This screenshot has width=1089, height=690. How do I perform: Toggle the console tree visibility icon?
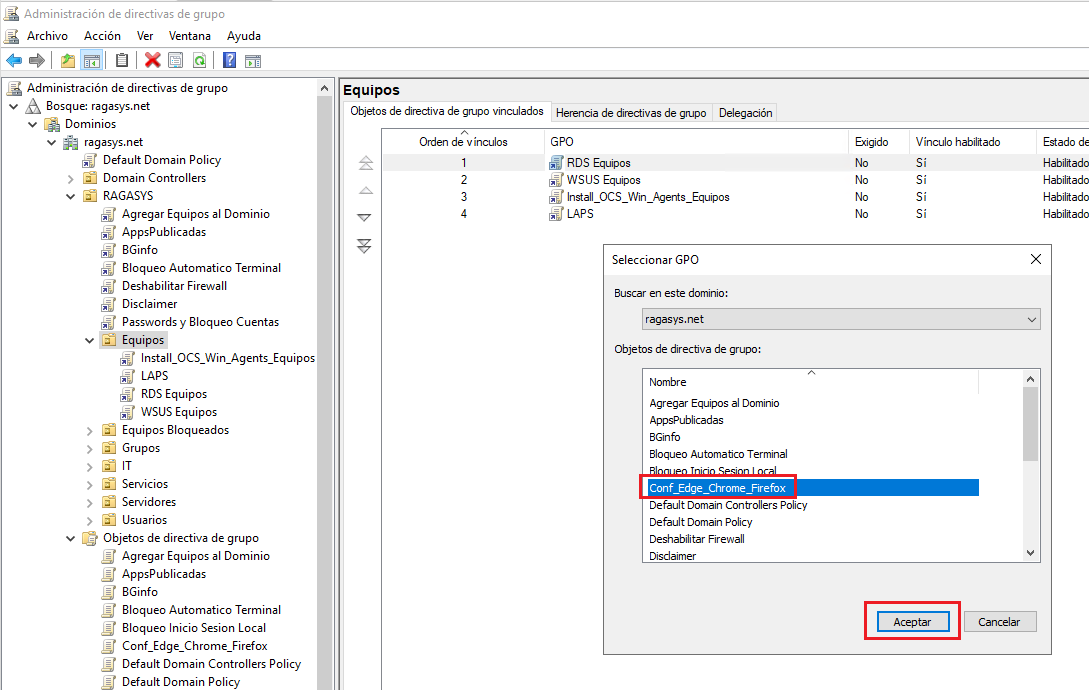(91, 60)
